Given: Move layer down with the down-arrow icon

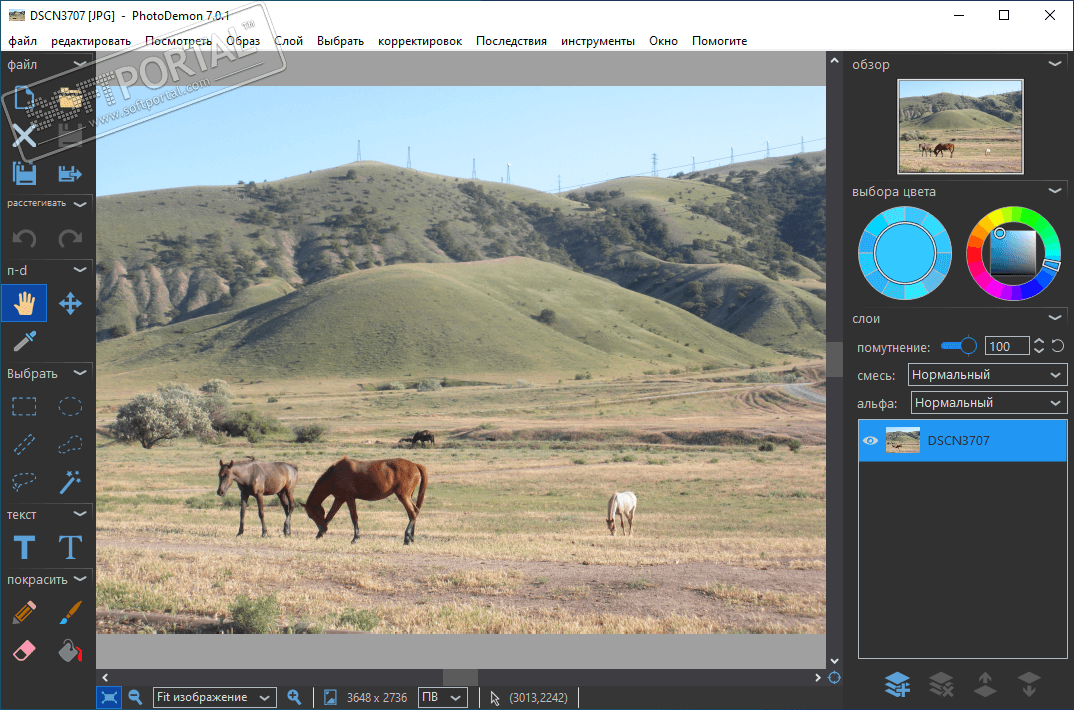Looking at the screenshot, I should pos(1029,684).
